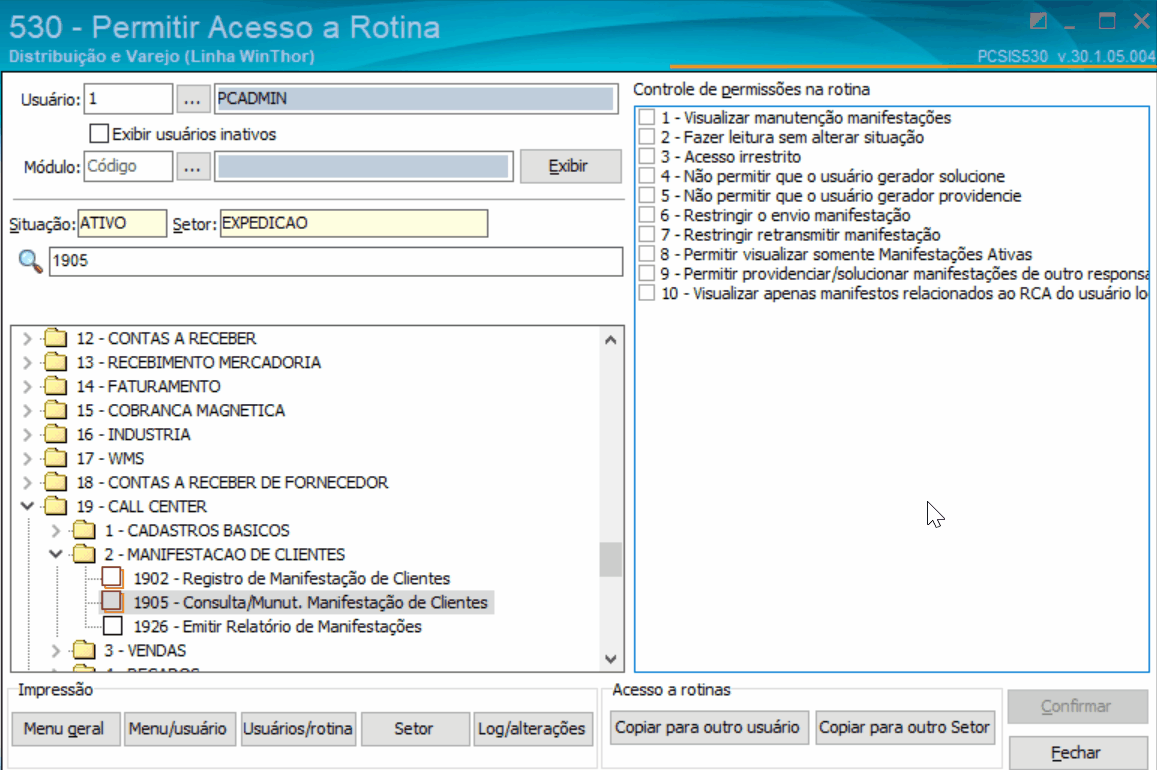Click the Situação field showing ATIVO
This screenshot has height=770, width=1157.
[122, 223]
